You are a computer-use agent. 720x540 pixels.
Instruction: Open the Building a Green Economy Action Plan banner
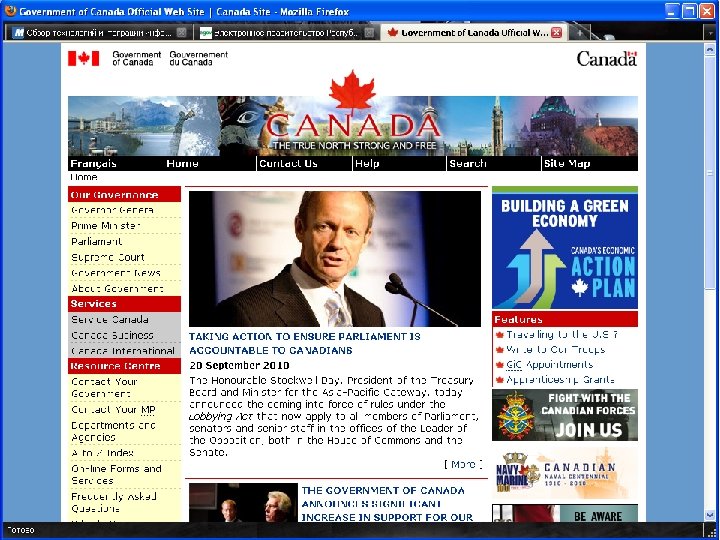(x=565, y=248)
